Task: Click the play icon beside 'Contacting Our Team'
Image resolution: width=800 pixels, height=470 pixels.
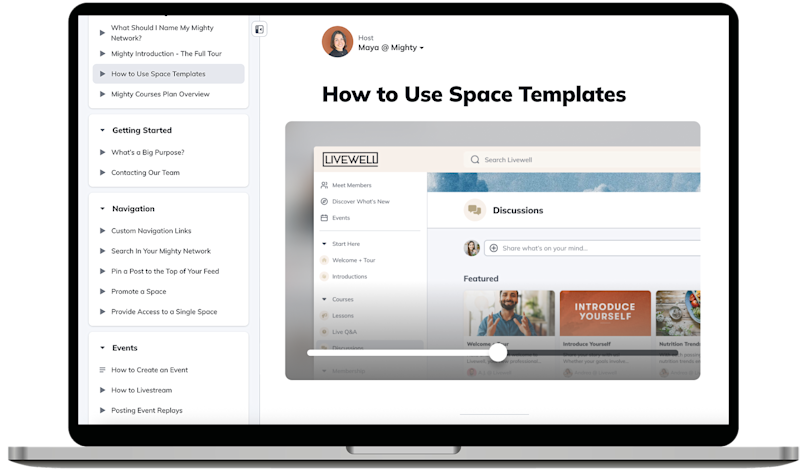Action: click(102, 173)
